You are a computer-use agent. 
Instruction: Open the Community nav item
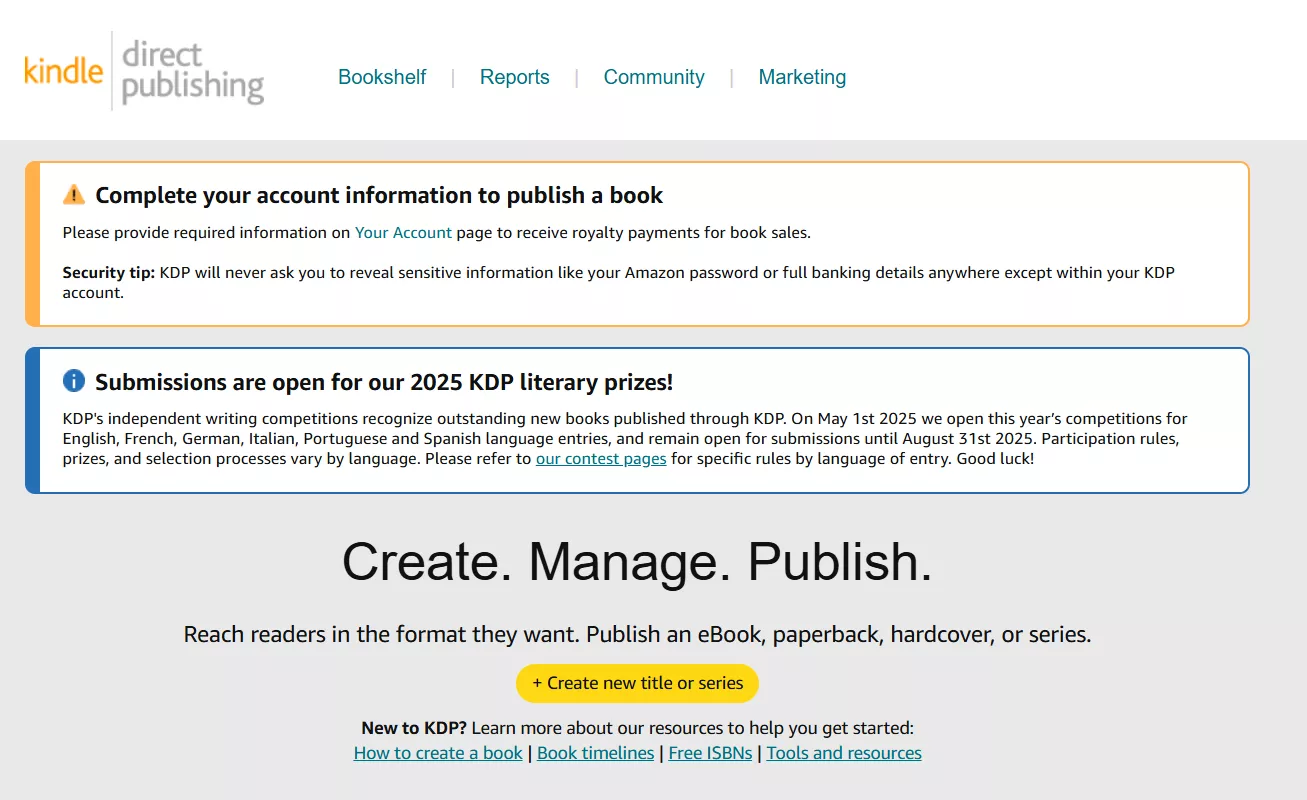pyautogui.click(x=653, y=77)
